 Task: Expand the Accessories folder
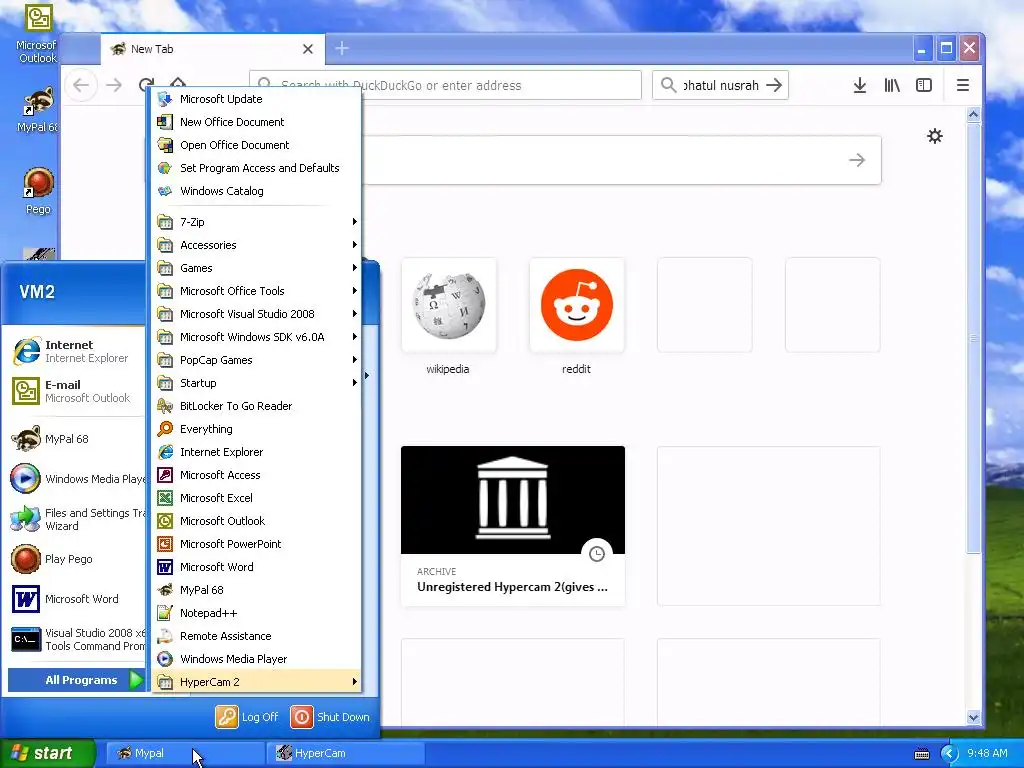click(256, 245)
